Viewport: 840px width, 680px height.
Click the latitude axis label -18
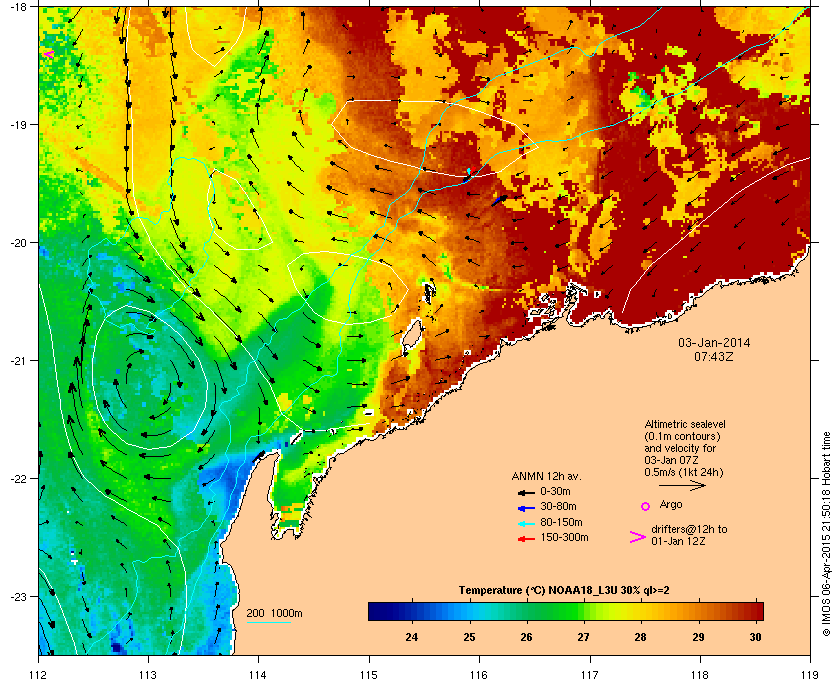[19, 7]
